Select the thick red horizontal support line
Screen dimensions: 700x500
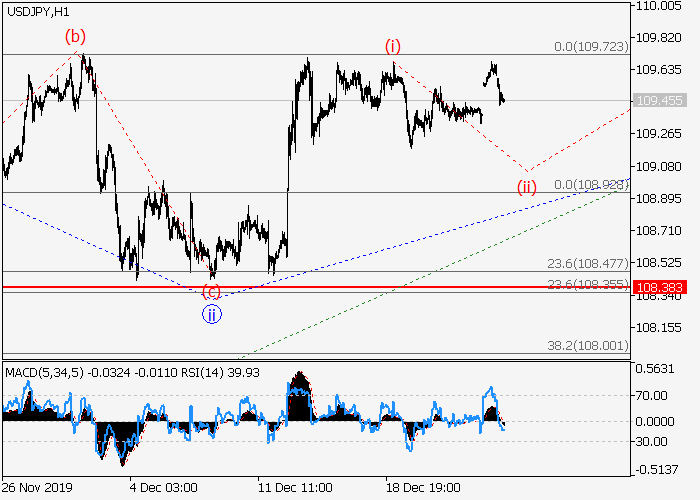[300, 288]
